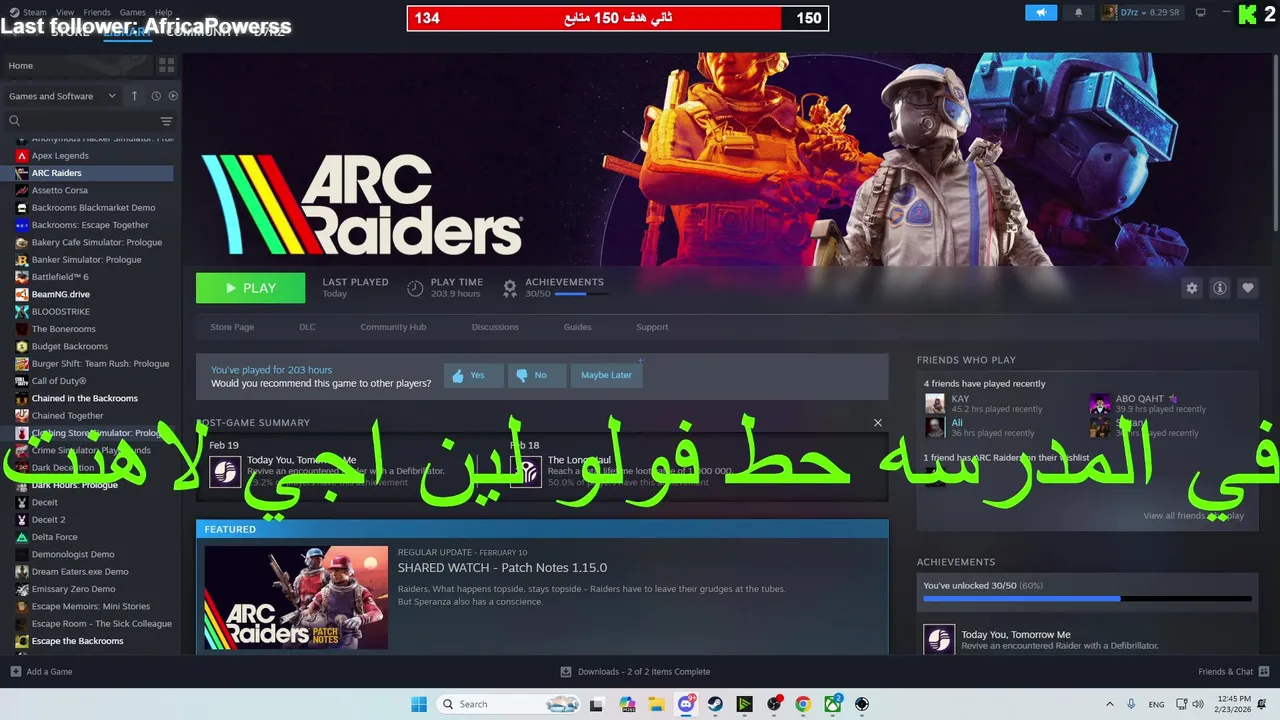Switch to Big Picture mode monitor icon

[x=1201, y=13]
